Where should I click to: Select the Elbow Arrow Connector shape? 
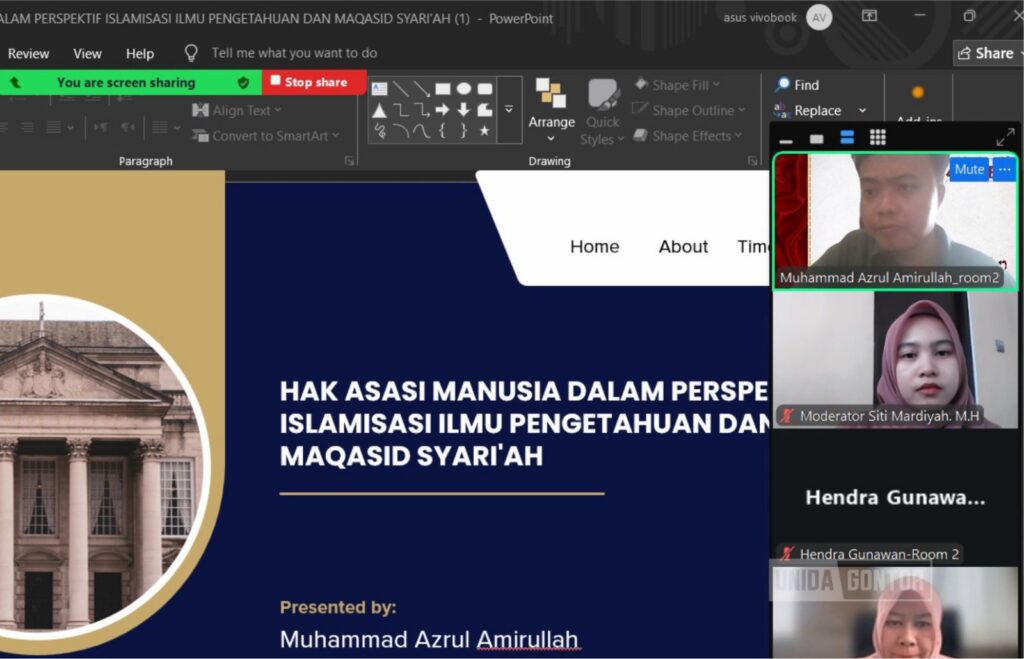[422, 110]
